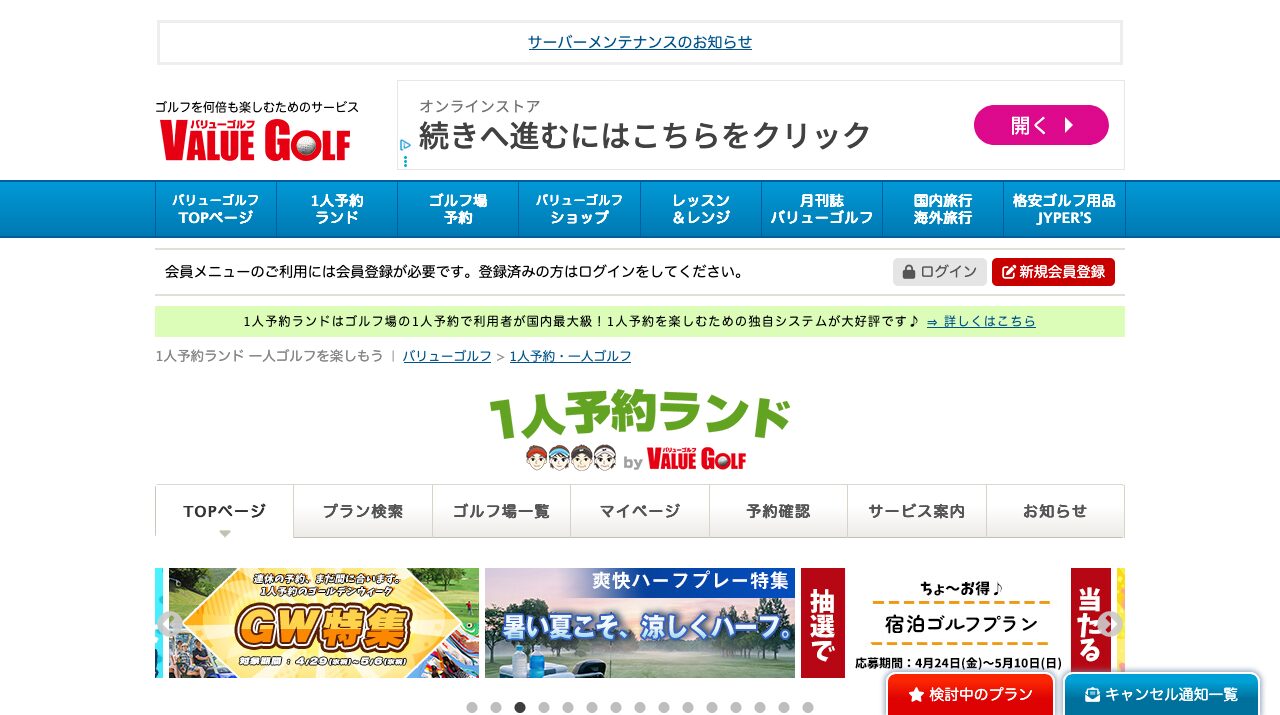
Task: Open 月刊誌バリューゴルフ in the blue nav
Action: click(822, 209)
